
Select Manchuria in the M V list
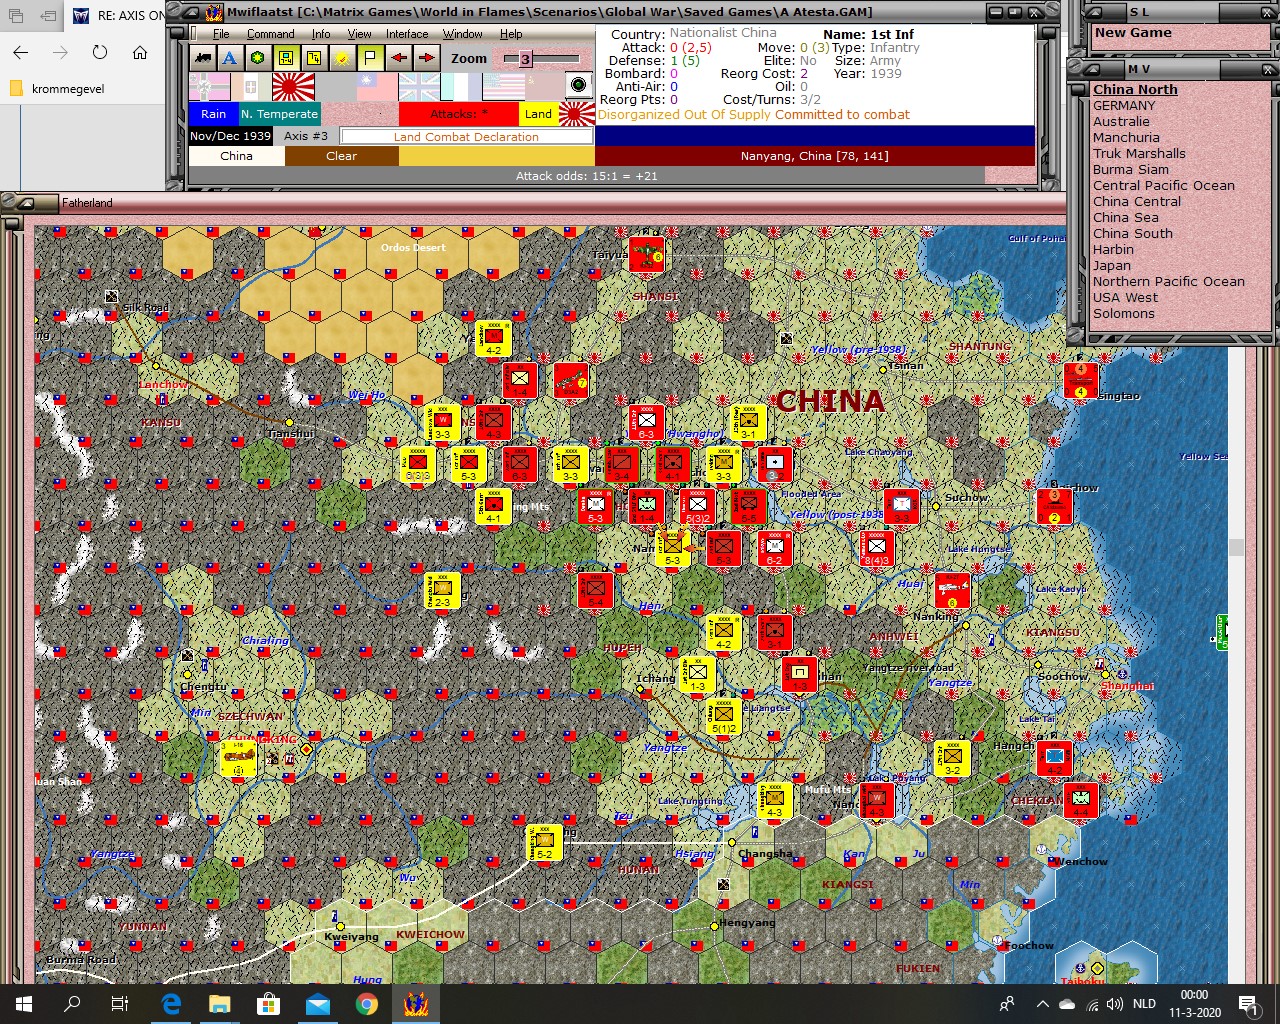tap(1126, 137)
